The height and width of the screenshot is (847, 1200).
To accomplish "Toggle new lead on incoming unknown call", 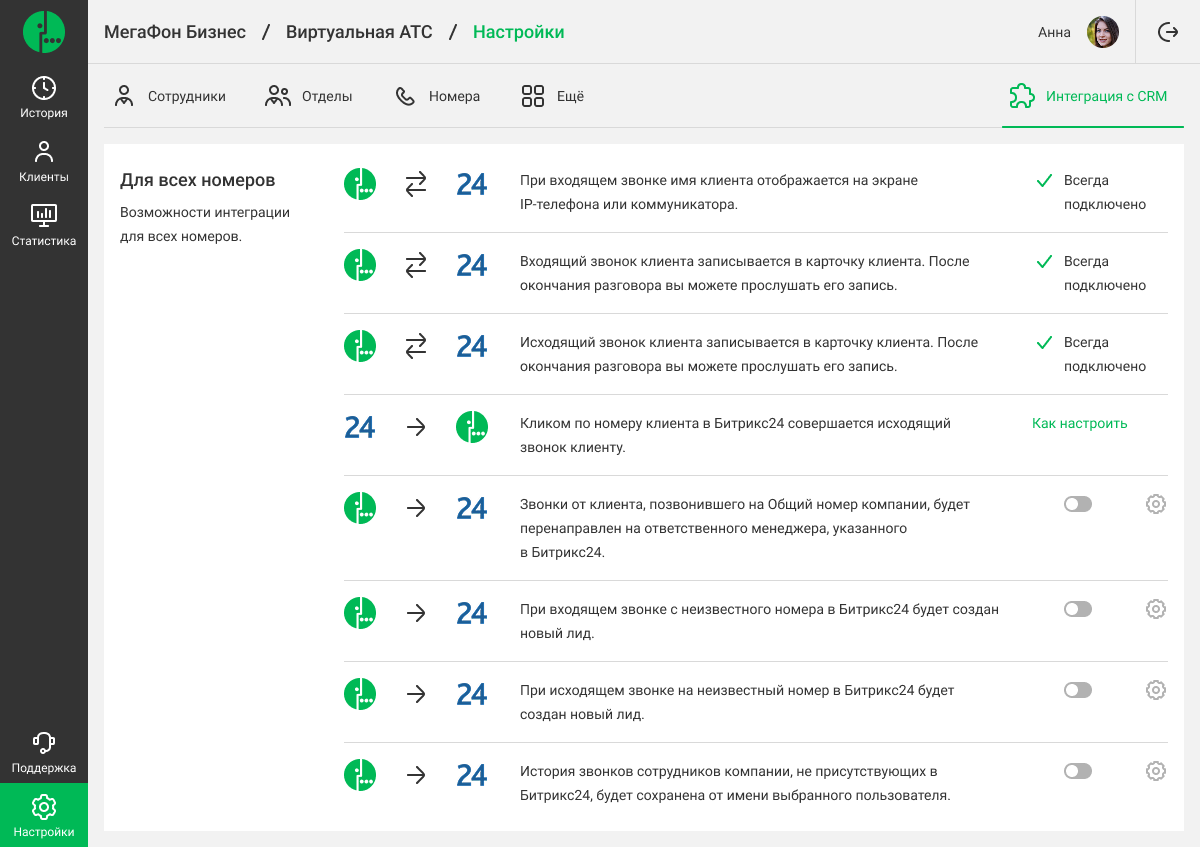I will [1078, 609].
